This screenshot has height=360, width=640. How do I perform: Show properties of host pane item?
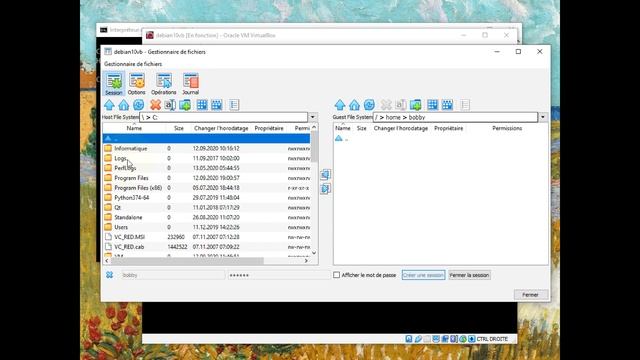coord(234,105)
